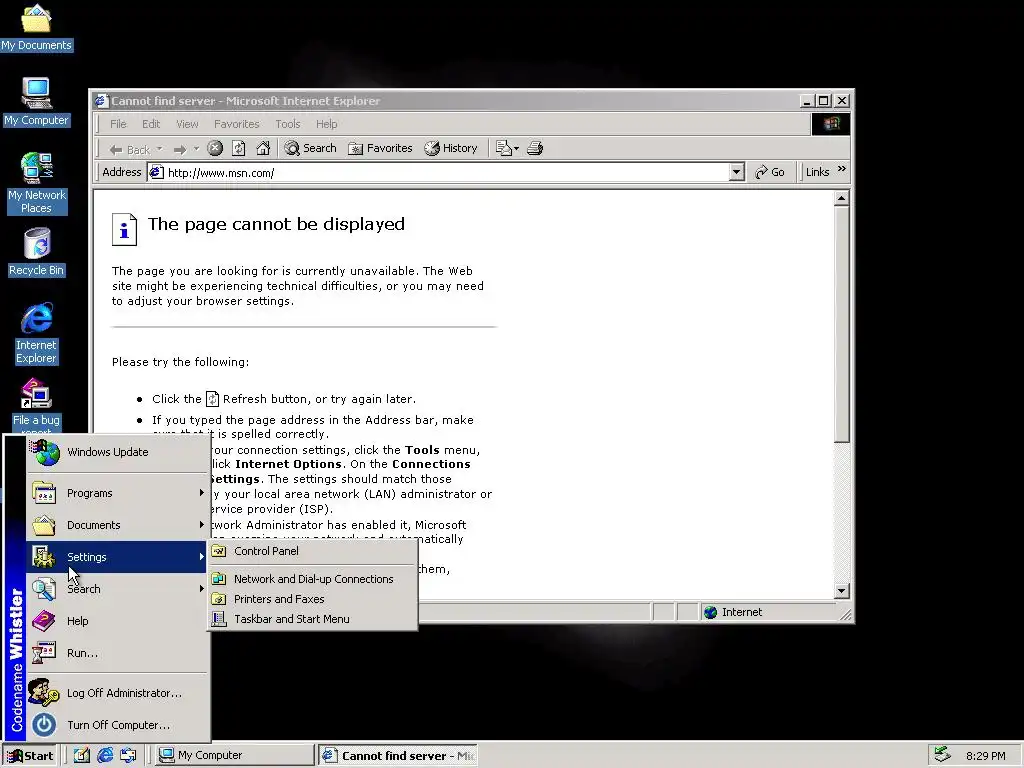1024x768 pixels.
Task: Click the IE window resize grip
Action: point(845,614)
